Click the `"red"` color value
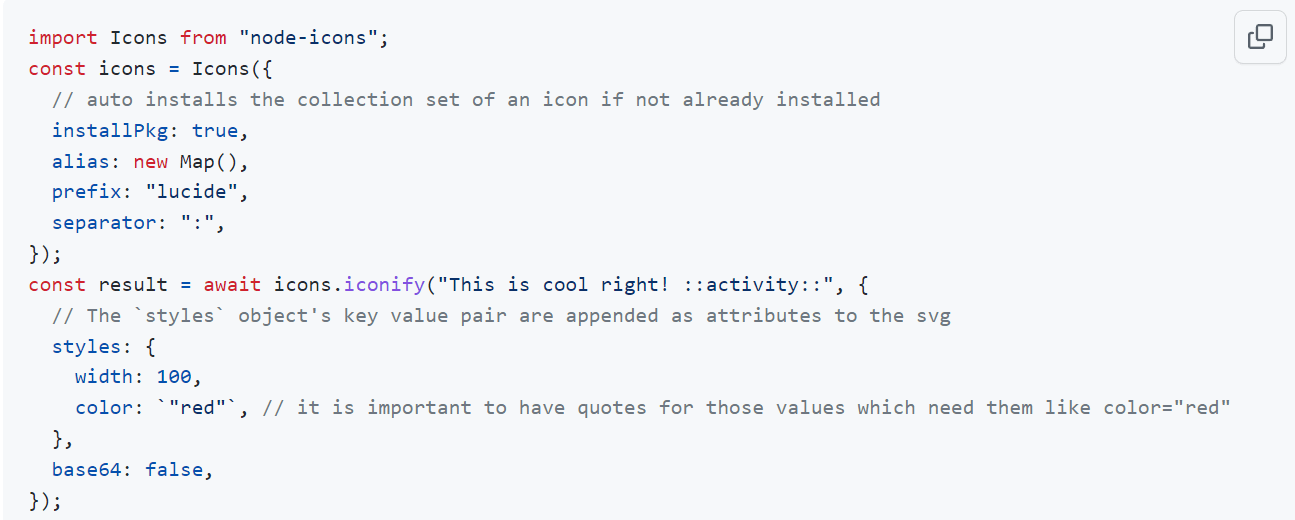 197,408
